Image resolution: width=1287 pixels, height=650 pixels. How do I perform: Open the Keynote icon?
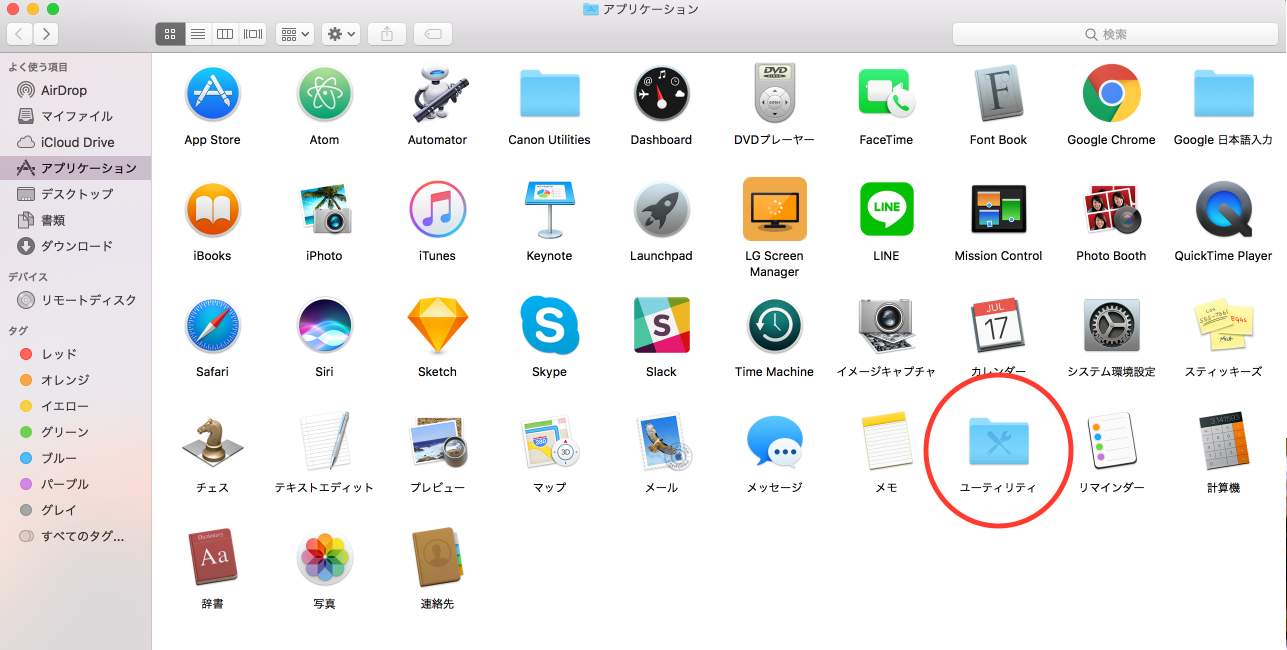pos(549,211)
